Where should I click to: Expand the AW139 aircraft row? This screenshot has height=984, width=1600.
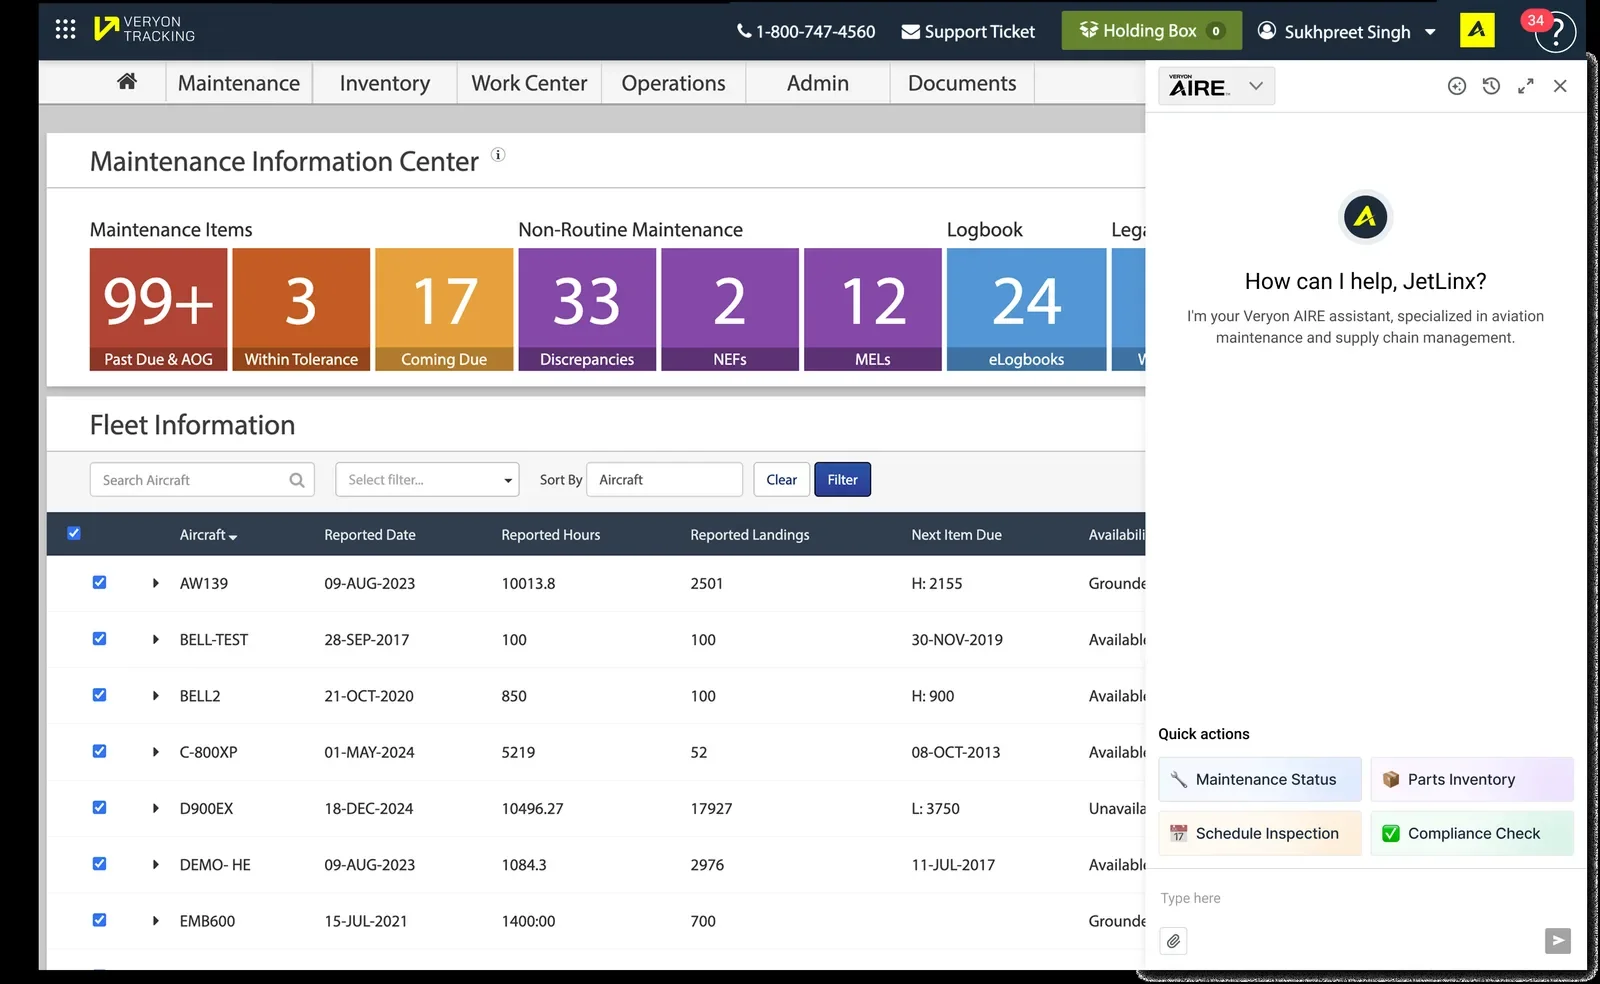click(155, 583)
